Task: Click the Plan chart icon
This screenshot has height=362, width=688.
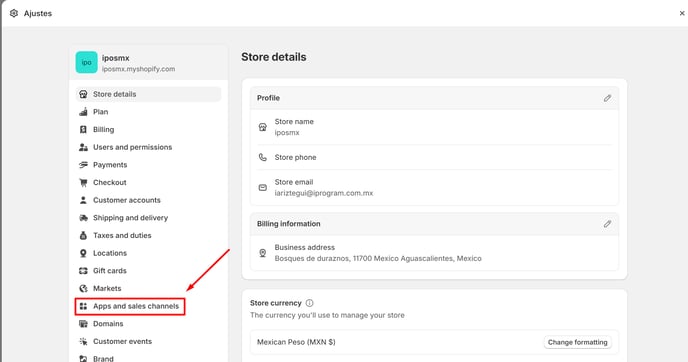Action: point(83,112)
